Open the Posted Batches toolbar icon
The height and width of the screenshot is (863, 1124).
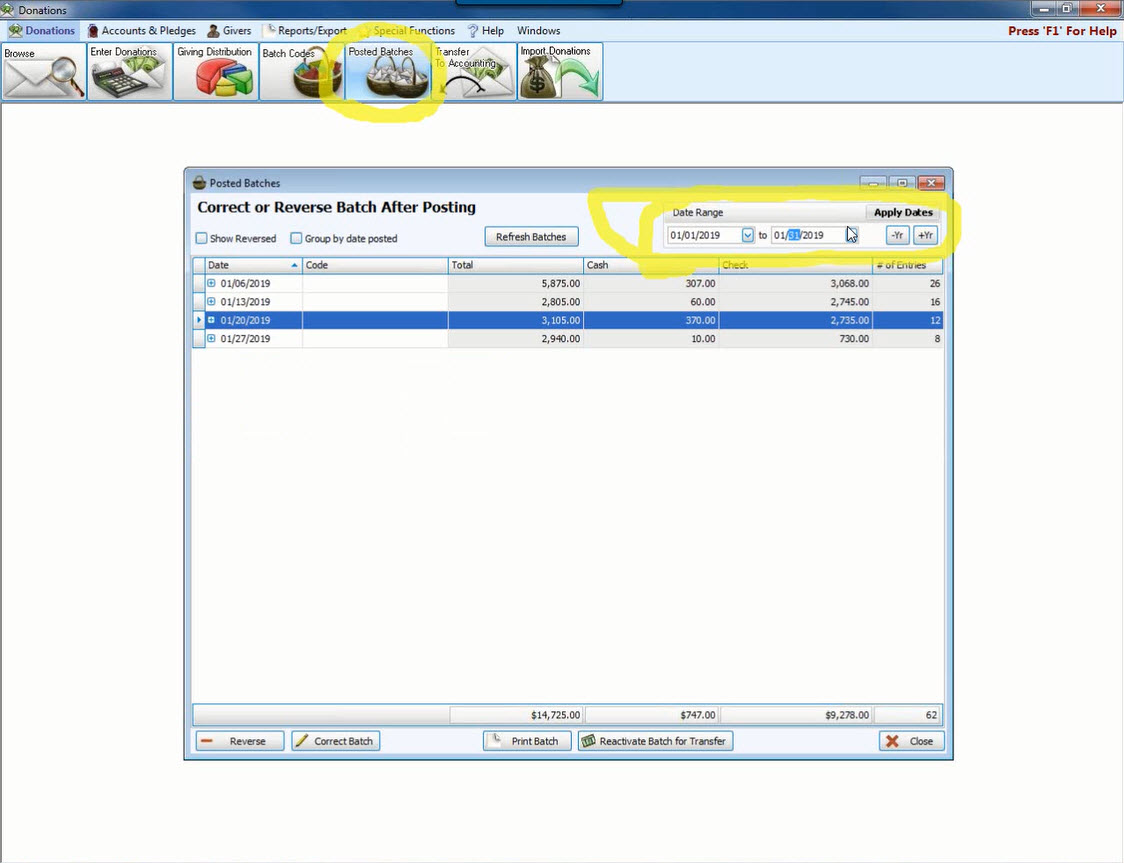pyautogui.click(x=388, y=72)
